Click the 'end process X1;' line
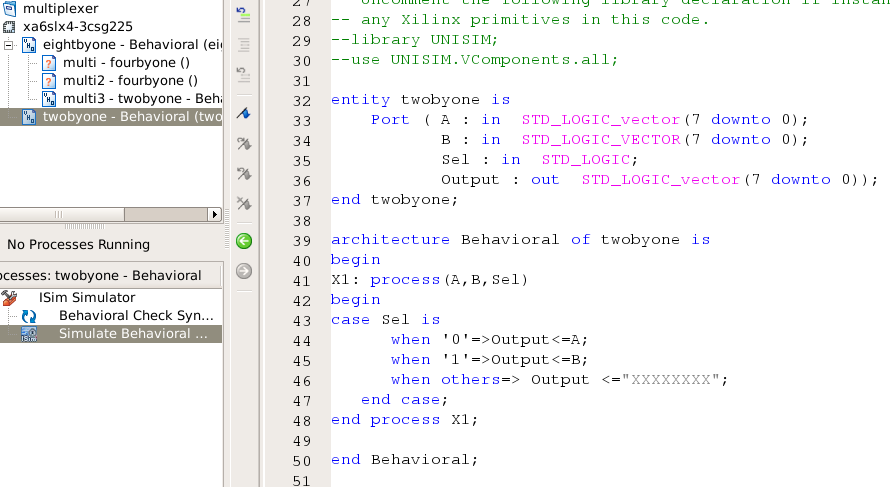The image size is (892, 487). point(404,420)
